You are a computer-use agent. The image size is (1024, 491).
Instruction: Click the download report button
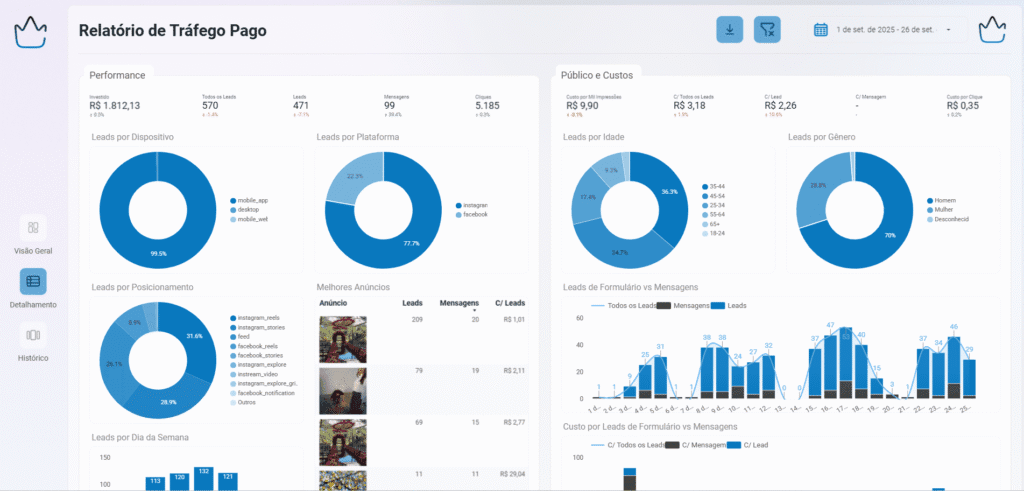(729, 29)
